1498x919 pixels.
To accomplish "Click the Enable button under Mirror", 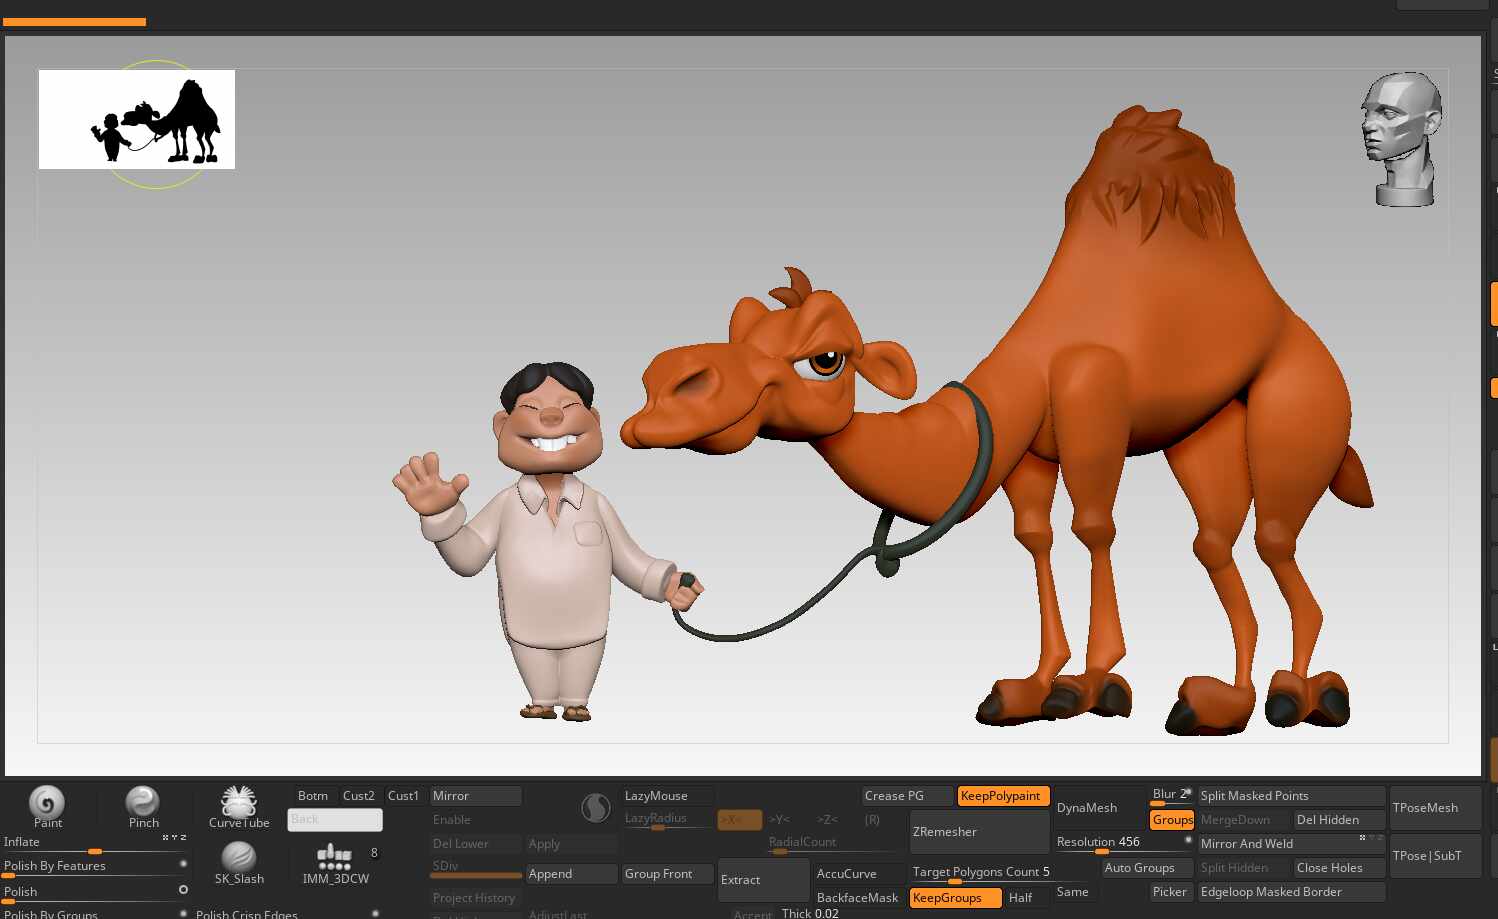I will coord(475,820).
